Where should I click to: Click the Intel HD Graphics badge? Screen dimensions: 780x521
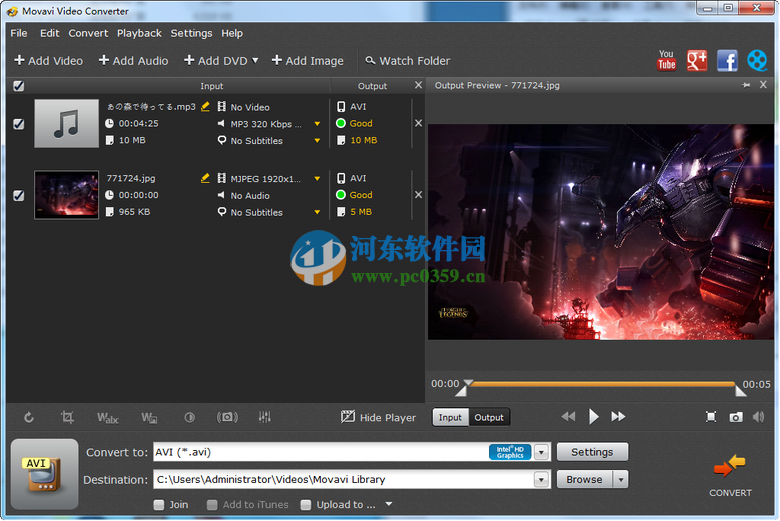click(x=510, y=452)
